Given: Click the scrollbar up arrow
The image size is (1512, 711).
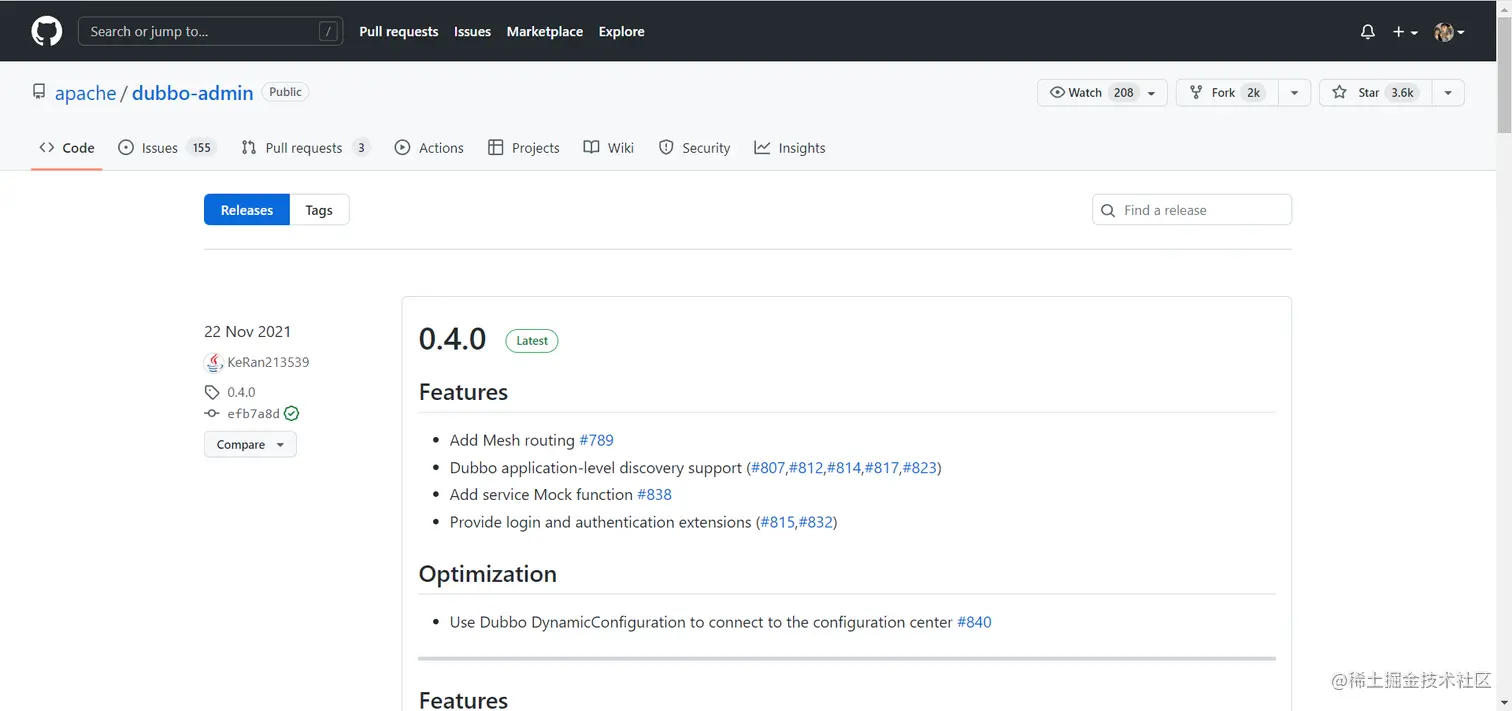Looking at the screenshot, I should (1504, 8).
